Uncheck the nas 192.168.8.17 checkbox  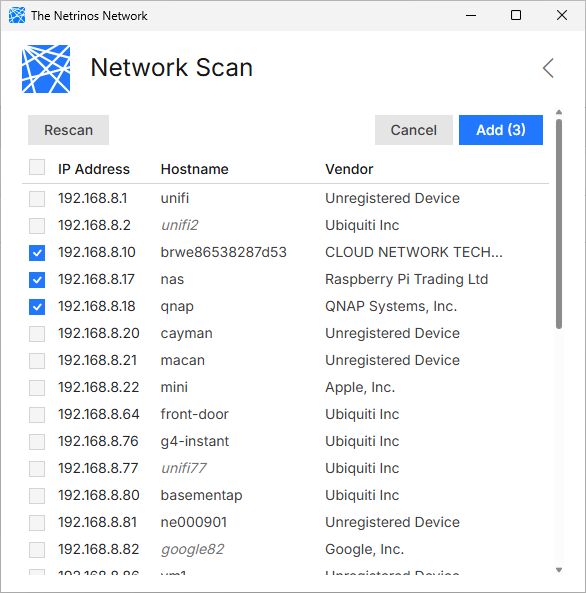(37, 280)
